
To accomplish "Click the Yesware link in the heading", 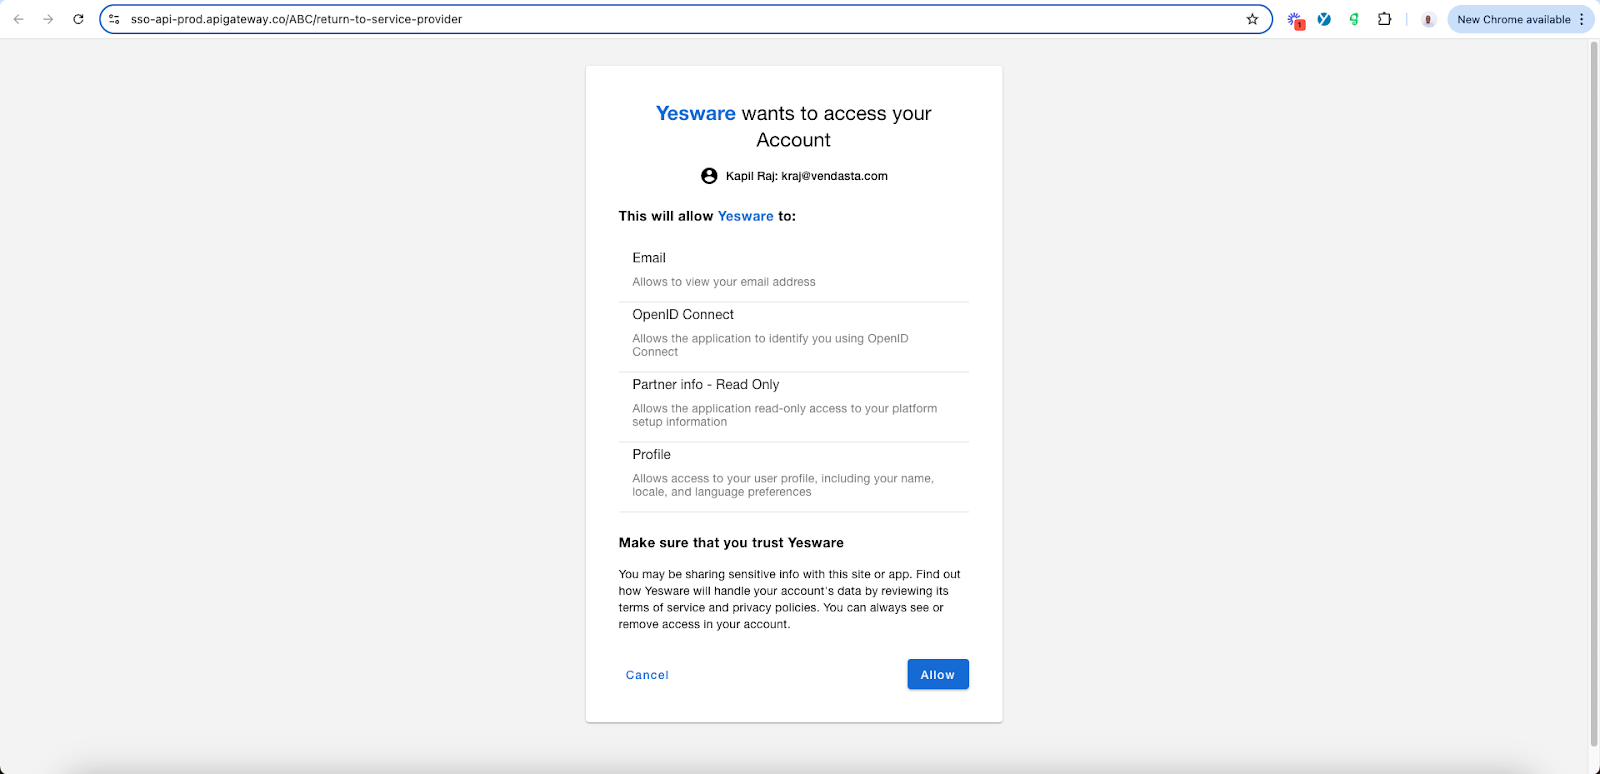I will click(x=696, y=113).
